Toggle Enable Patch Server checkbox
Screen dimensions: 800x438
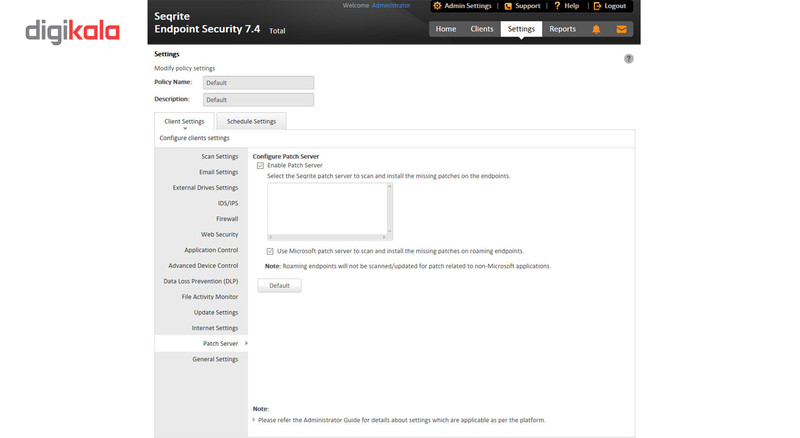(260, 165)
